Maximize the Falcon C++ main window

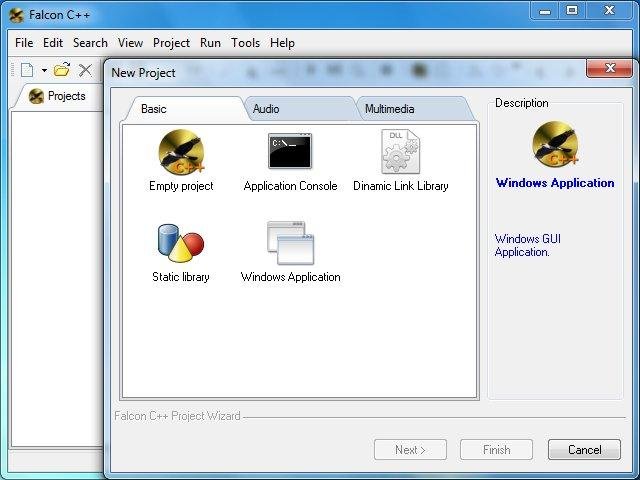[x=572, y=11]
